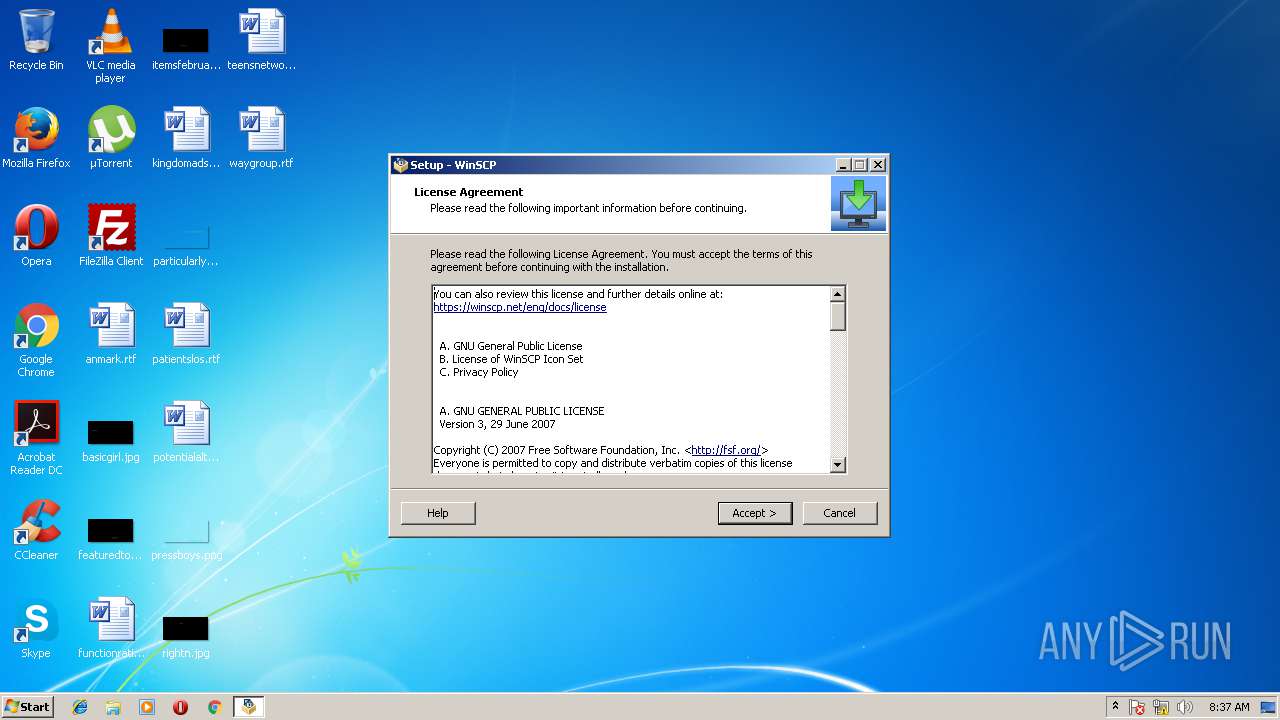
Task: Click the 'Version 3, 29 June 2007' text
Action: point(497,424)
